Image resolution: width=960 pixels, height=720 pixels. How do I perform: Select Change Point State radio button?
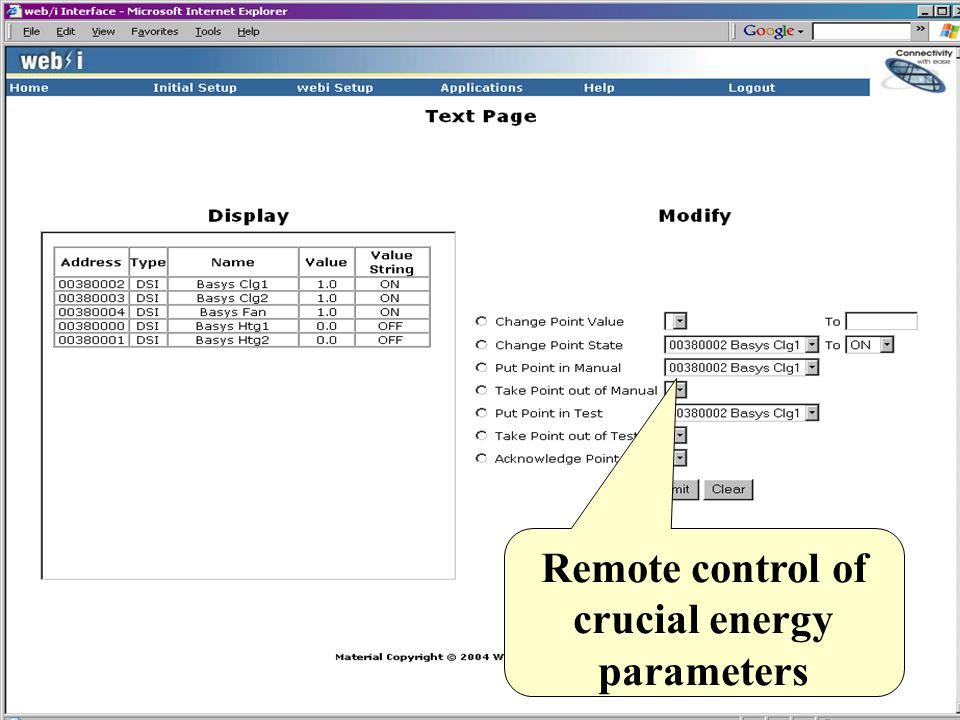pos(481,344)
